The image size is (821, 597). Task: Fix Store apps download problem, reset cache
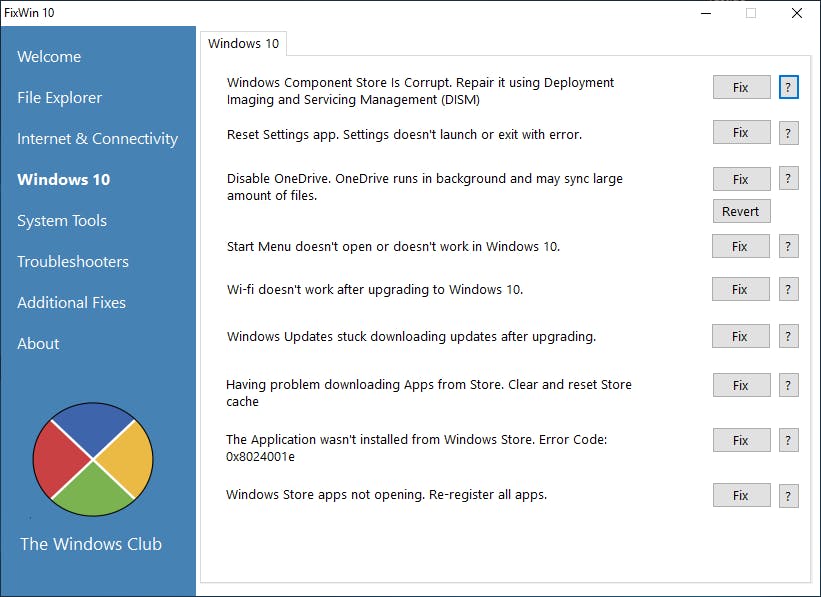741,385
